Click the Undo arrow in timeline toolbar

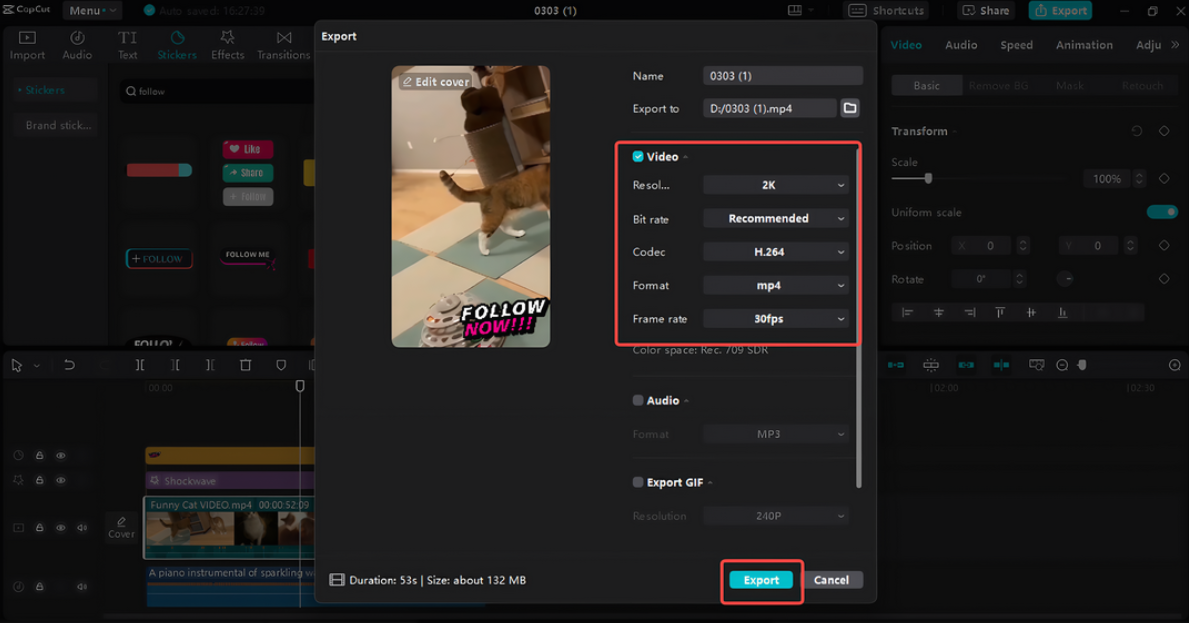(69, 365)
